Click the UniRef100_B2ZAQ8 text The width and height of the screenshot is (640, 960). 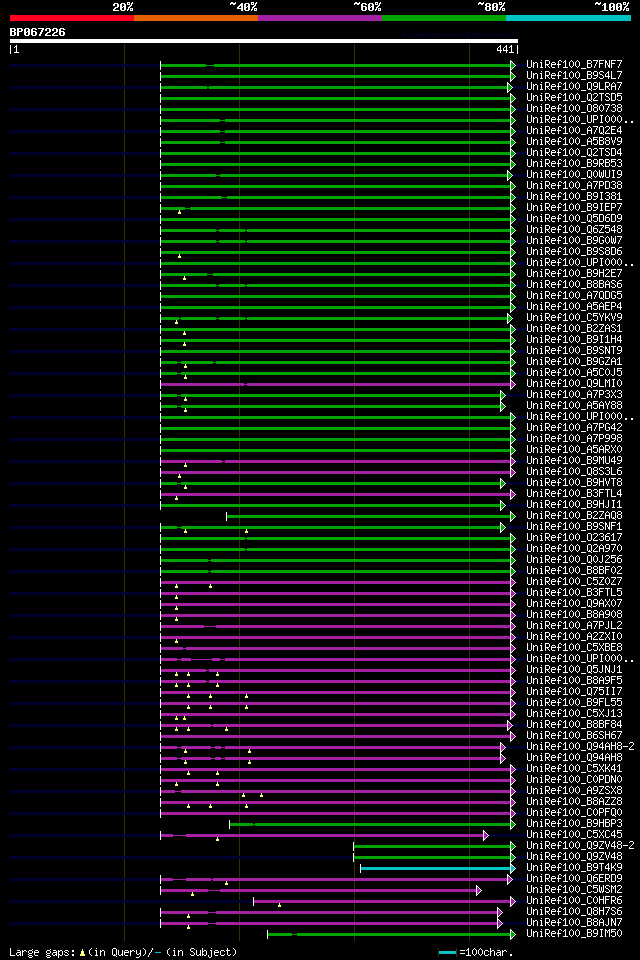pyautogui.click(x=574, y=516)
